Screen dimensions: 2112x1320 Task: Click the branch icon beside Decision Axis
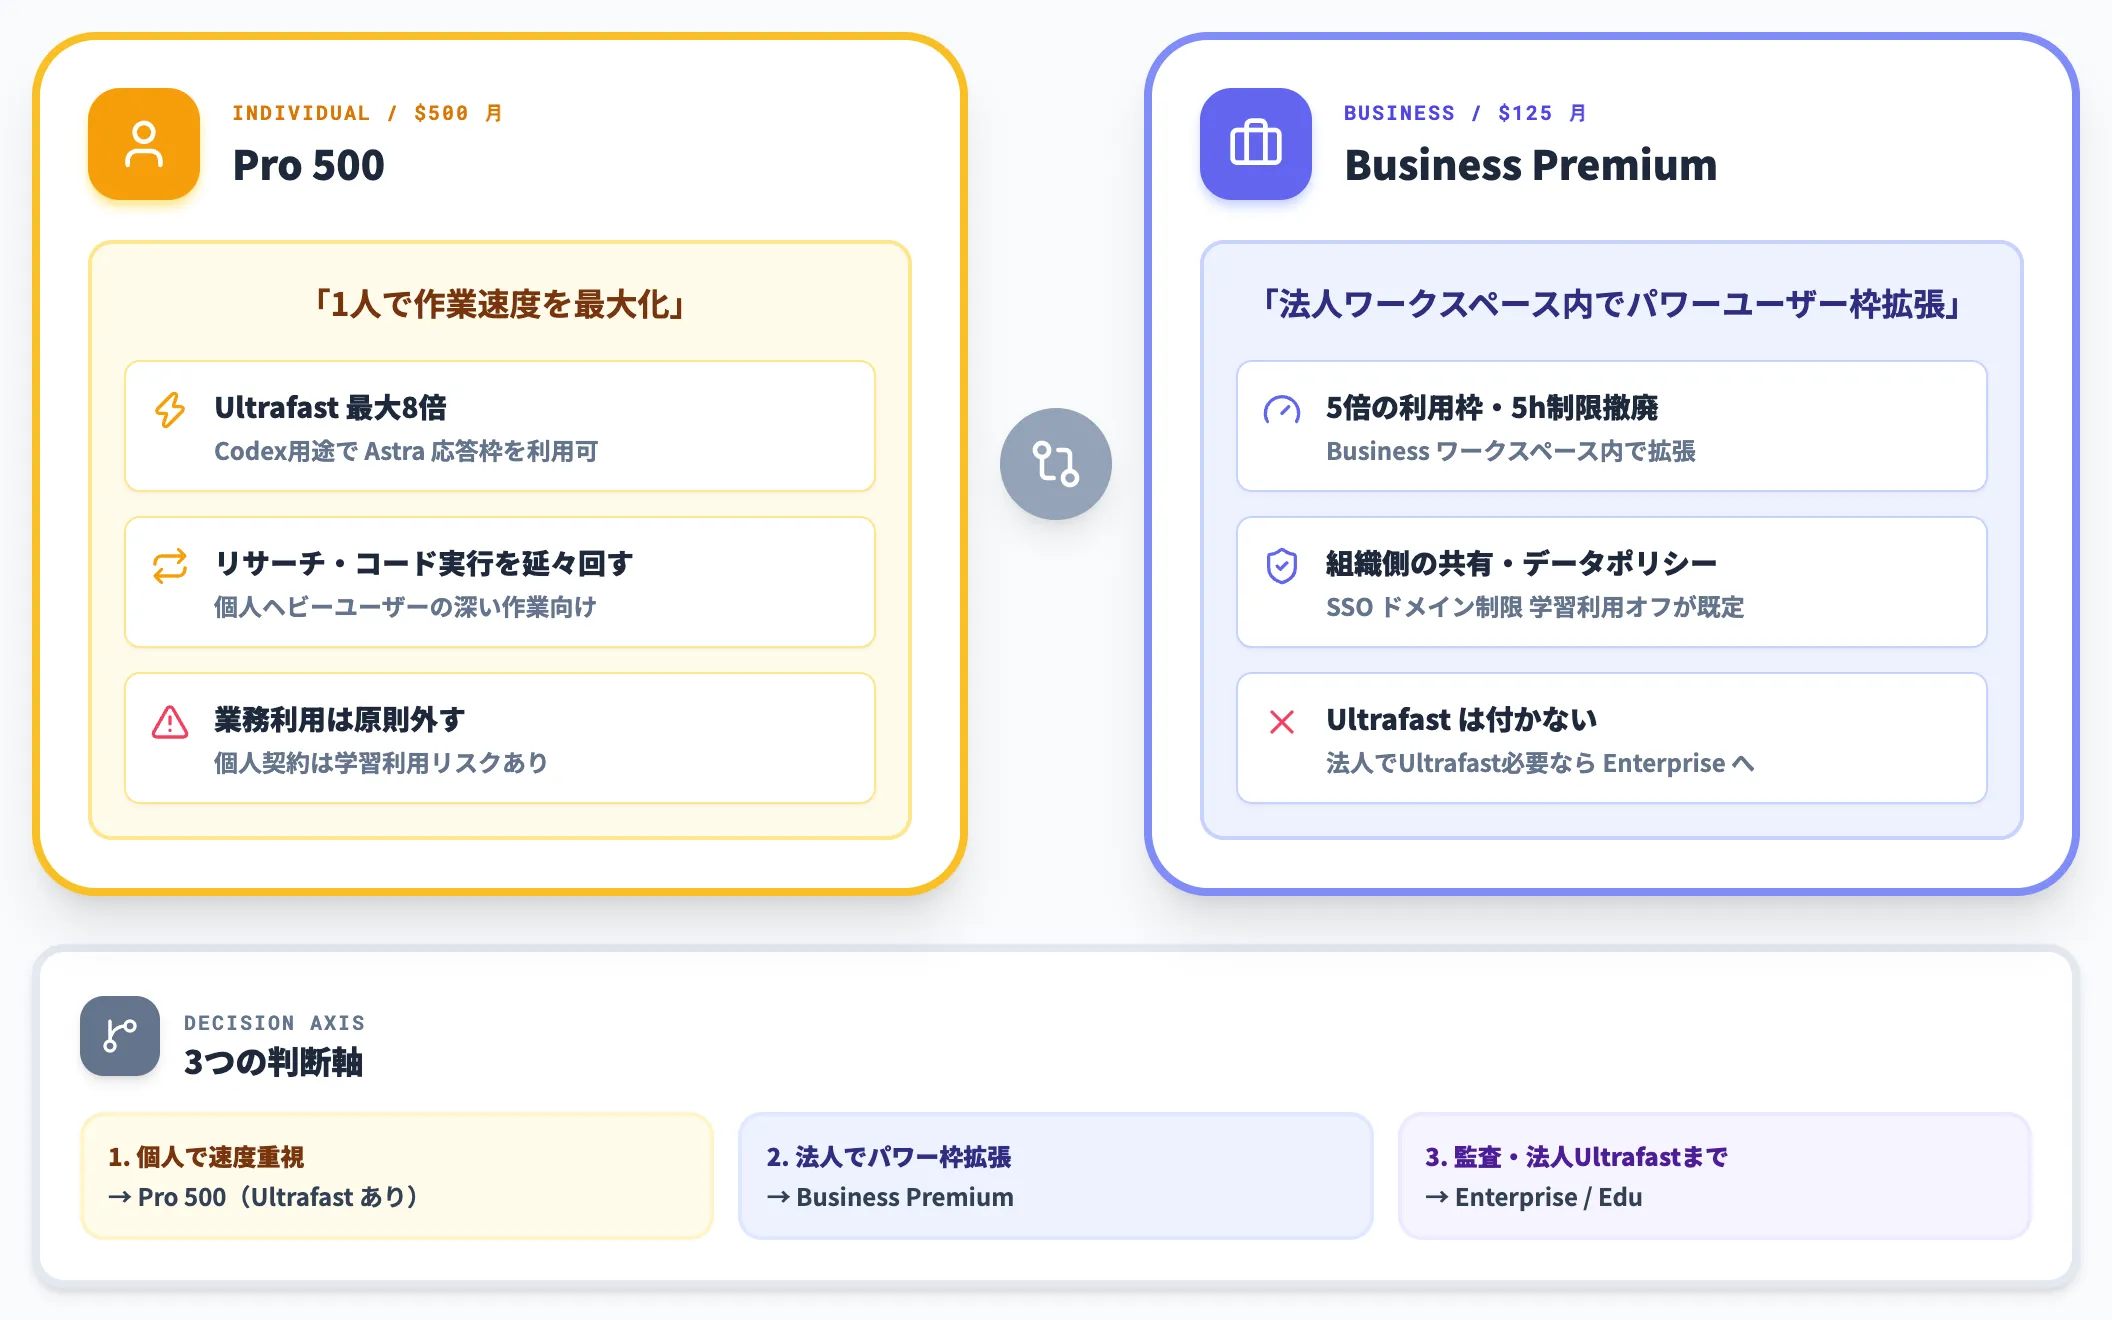click(120, 1036)
